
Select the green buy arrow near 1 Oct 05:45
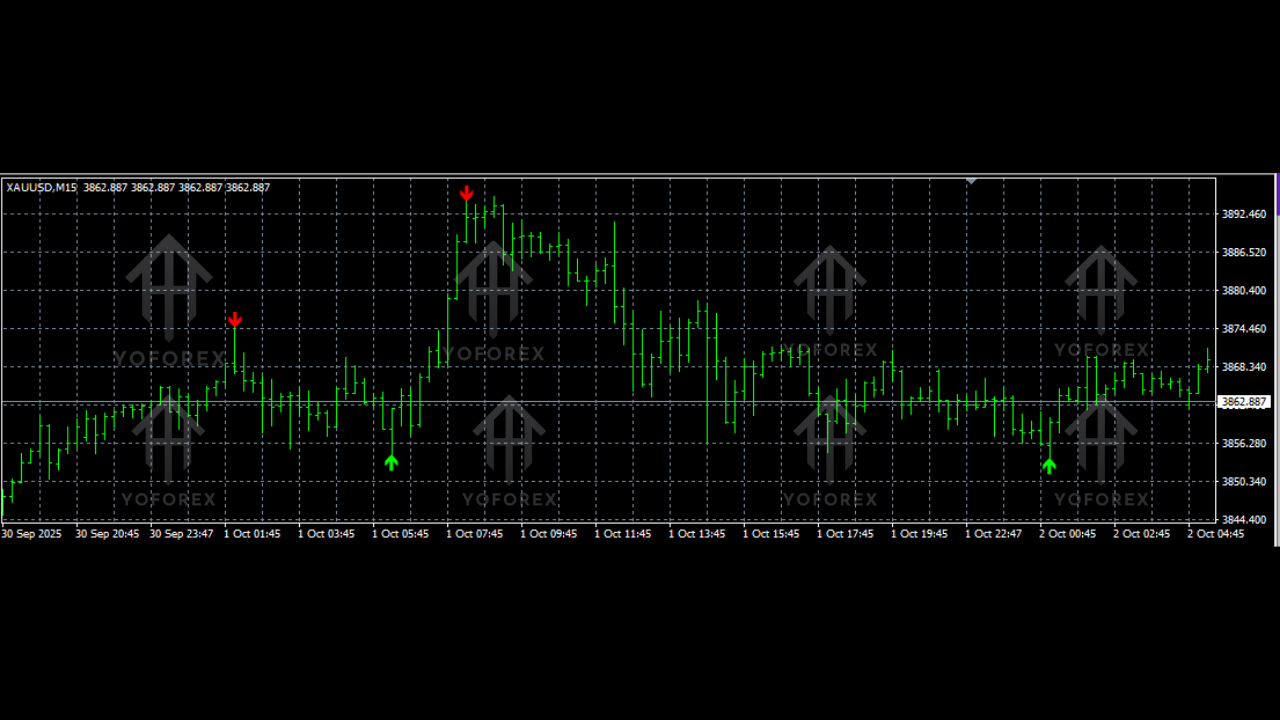(x=391, y=462)
